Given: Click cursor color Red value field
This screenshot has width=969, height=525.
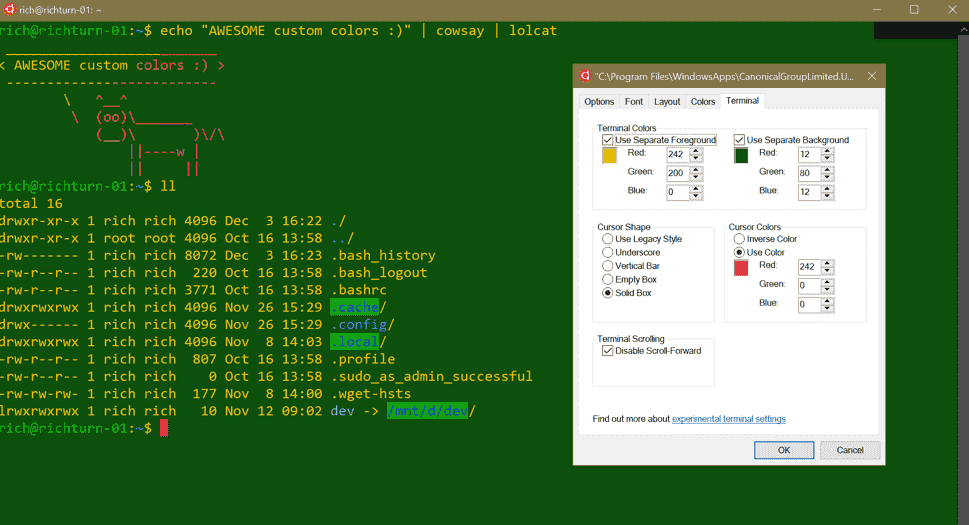Looking at the screenshot, I should [x=809, y=267].
